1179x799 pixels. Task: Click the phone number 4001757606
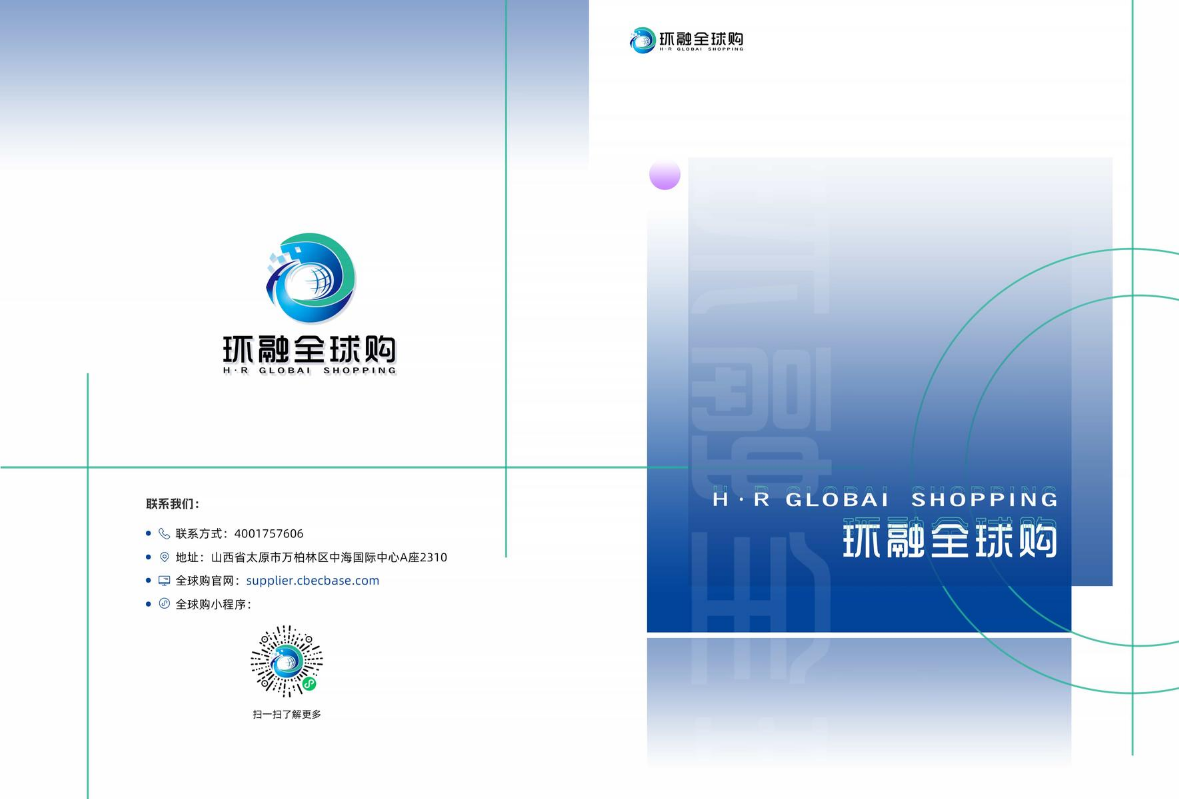click(268, 534)
